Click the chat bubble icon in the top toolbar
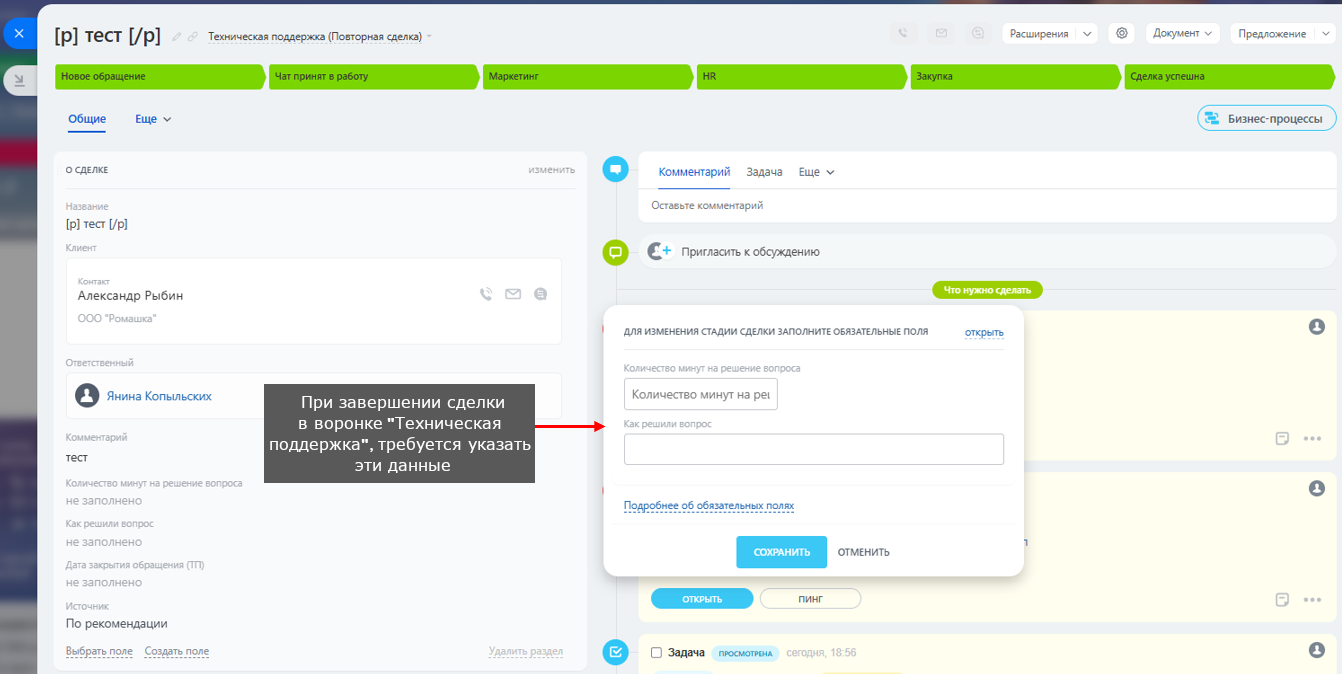This screenshot has width=1342, height=674. (x=978, y=33)
